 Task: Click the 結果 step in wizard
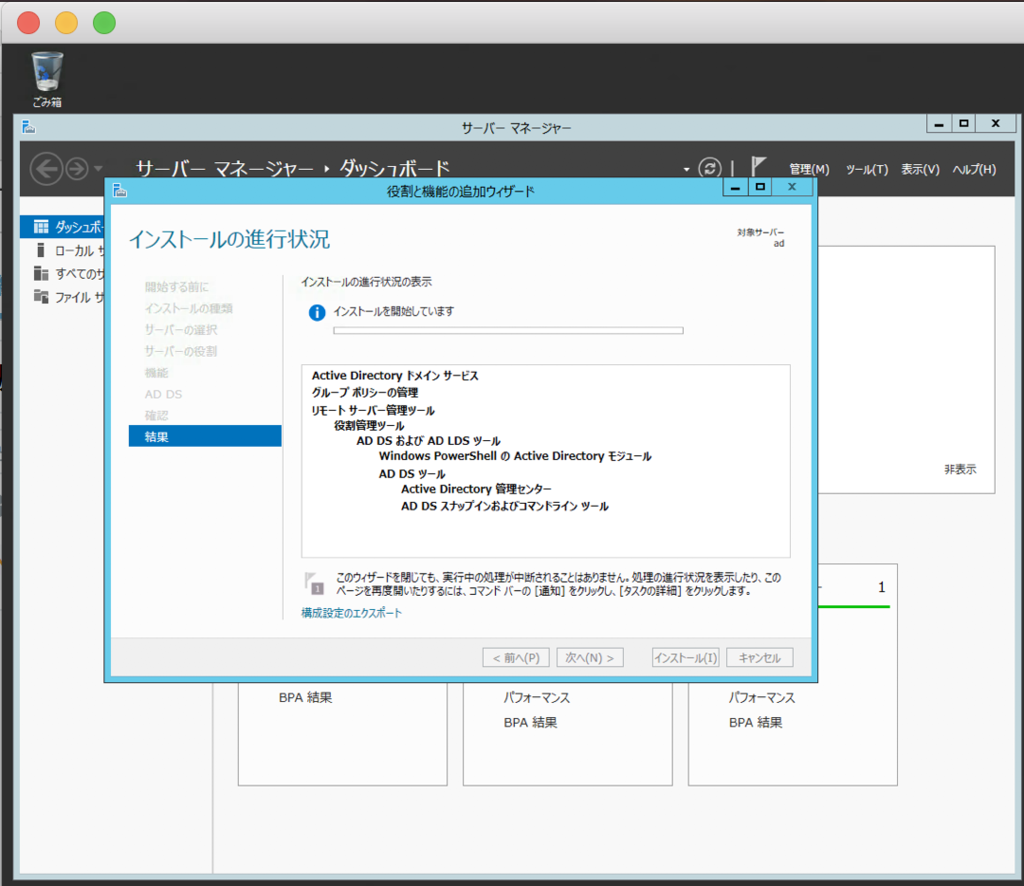[x=205, y=436]
